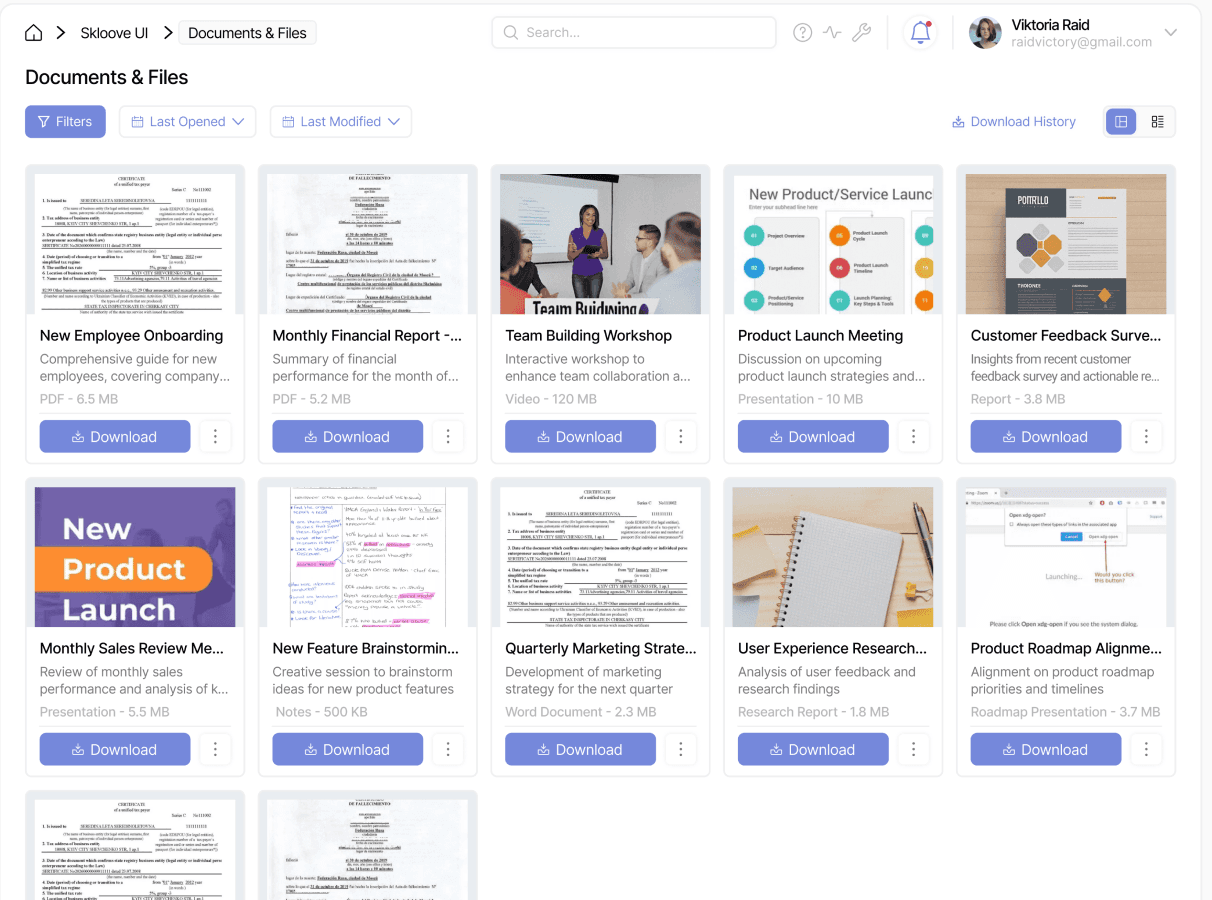Switch to list view layout
Viewport: 1212px width, 900px height.
click(x=1157, y=122)
